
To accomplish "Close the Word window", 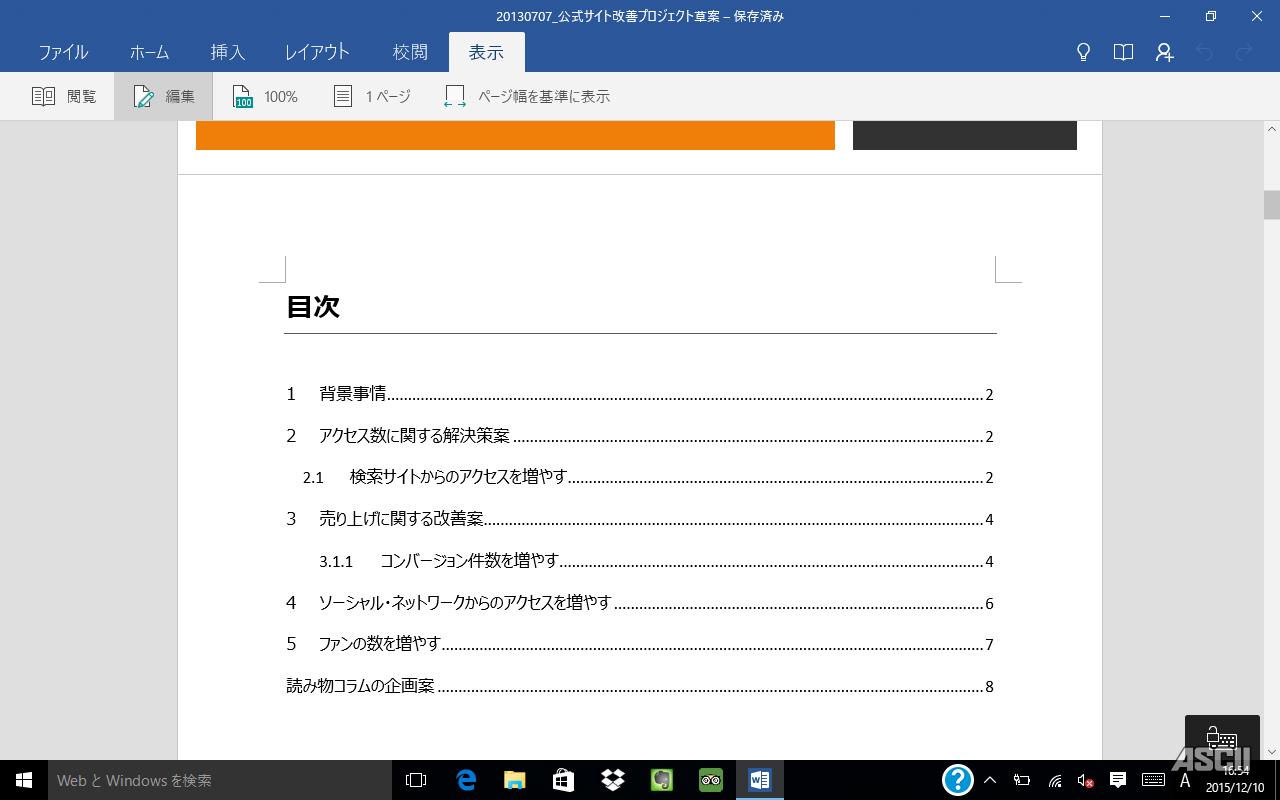I will click(x=1257, y=16).
